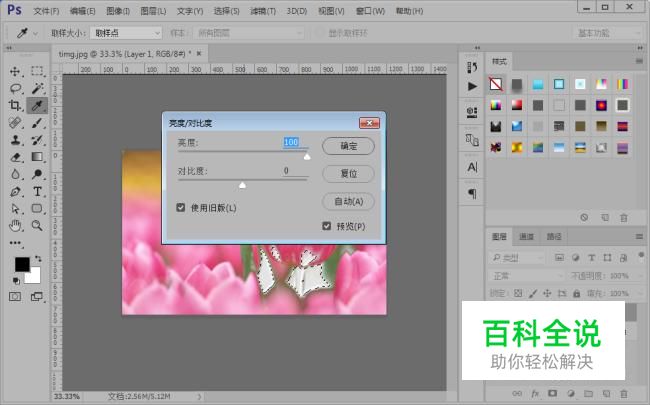
Task: Toggle the 预览(P) checkbox
Action: pos(327,226)
